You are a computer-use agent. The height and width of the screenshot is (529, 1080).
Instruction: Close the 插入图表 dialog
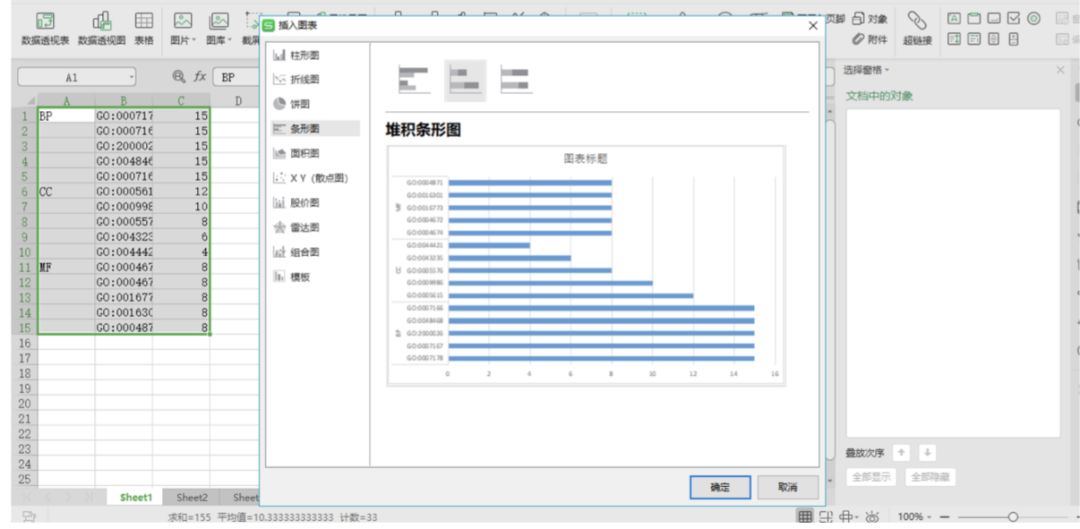[x=813, y=25]
